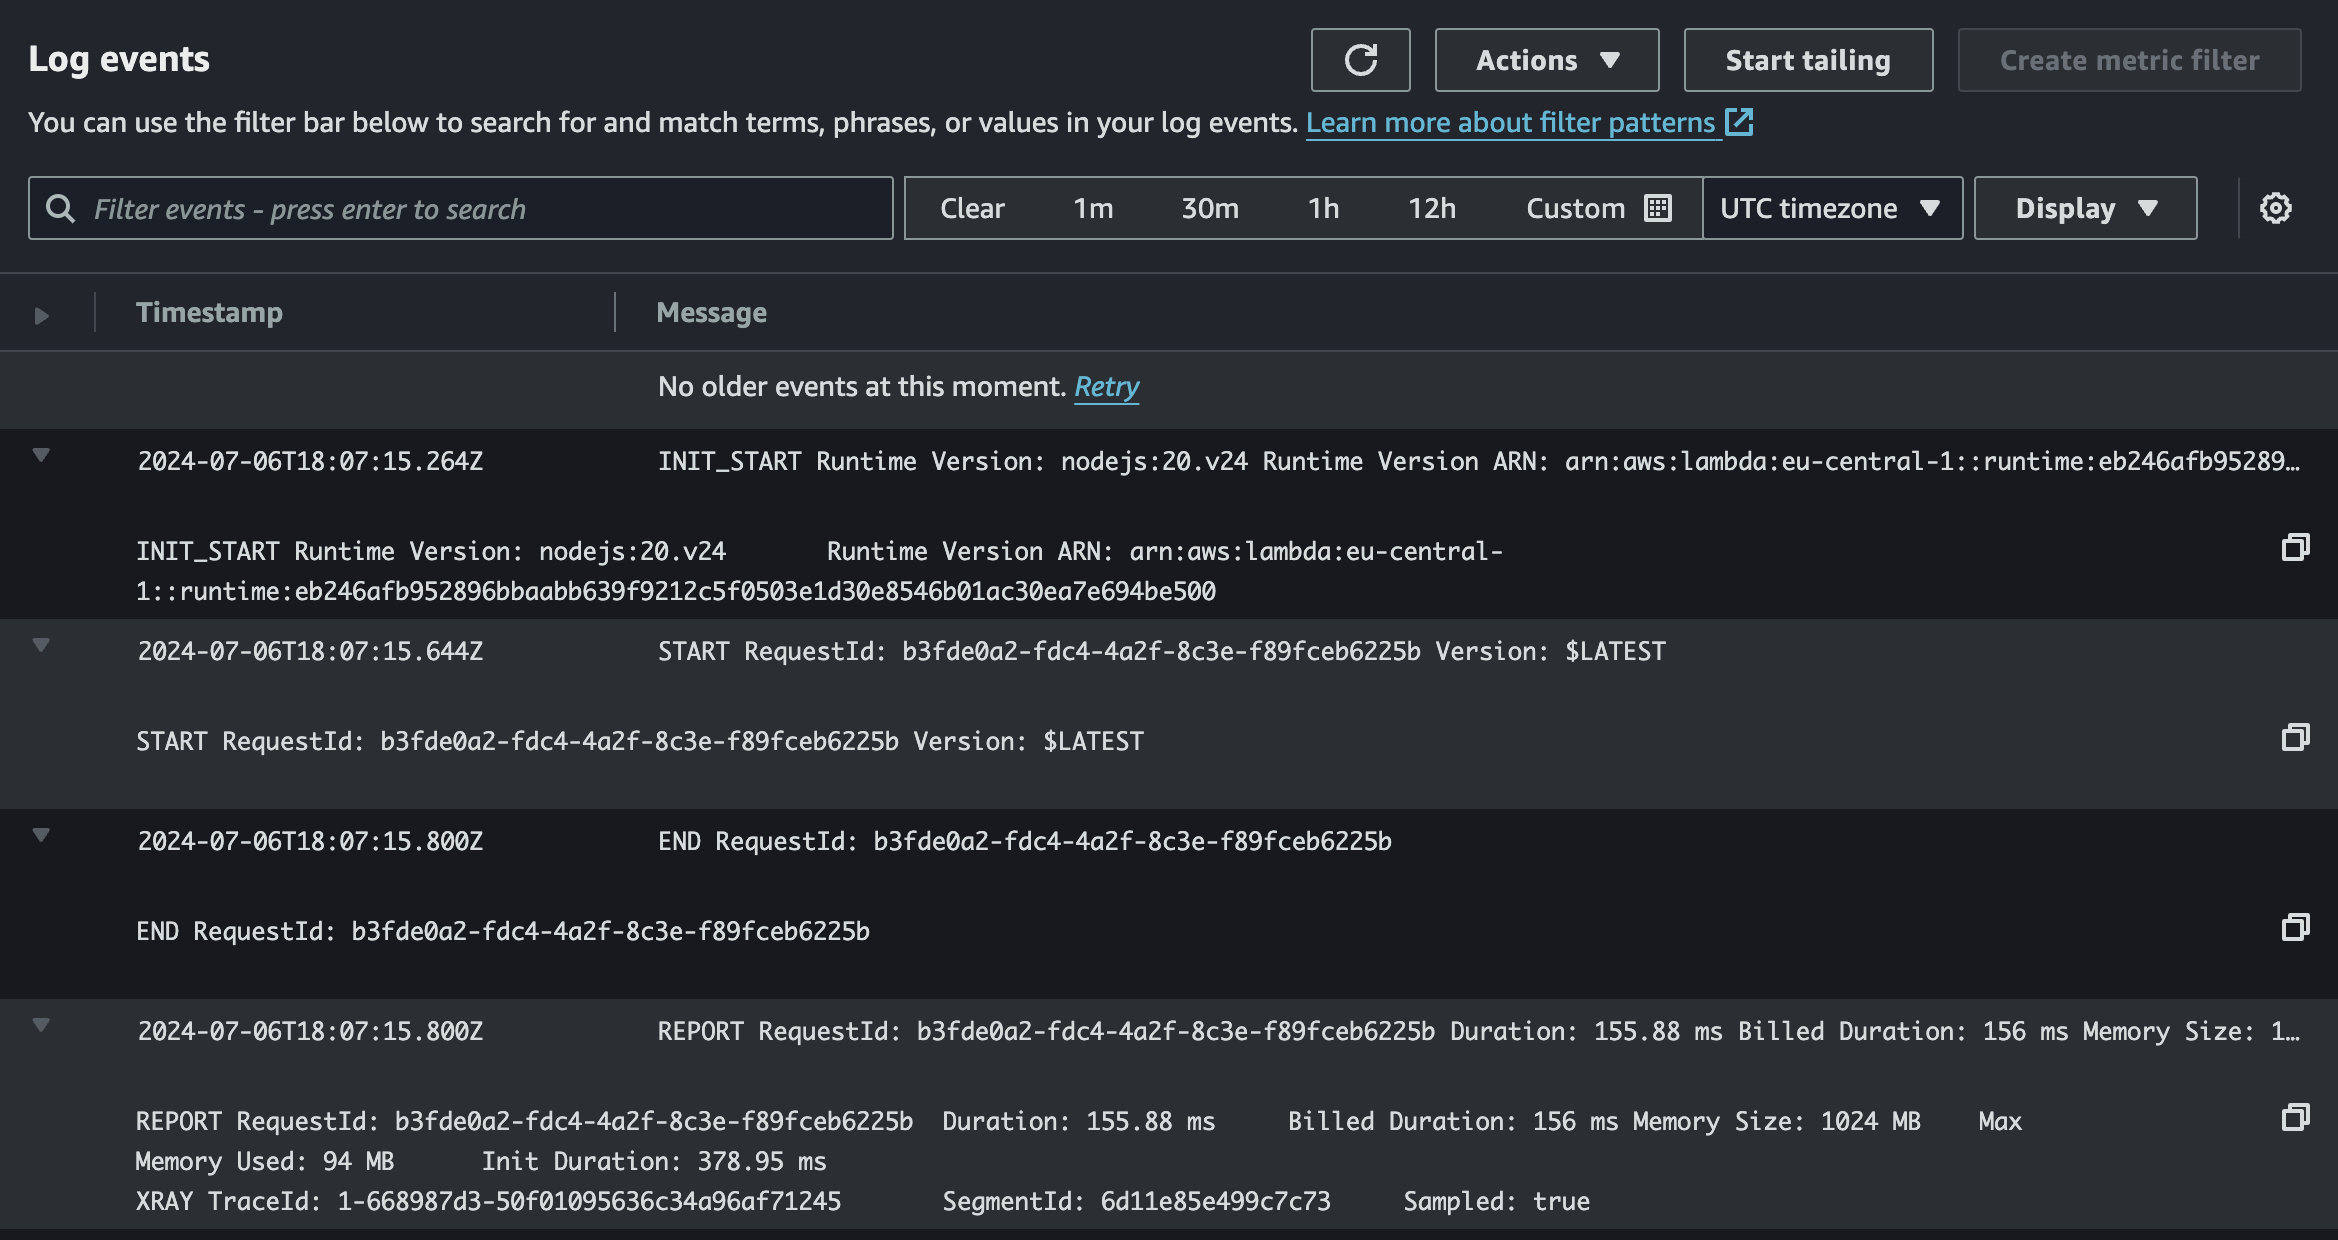The image size is (2338, 1240).
Task: Retry loading older log events
Action: 1107,387
